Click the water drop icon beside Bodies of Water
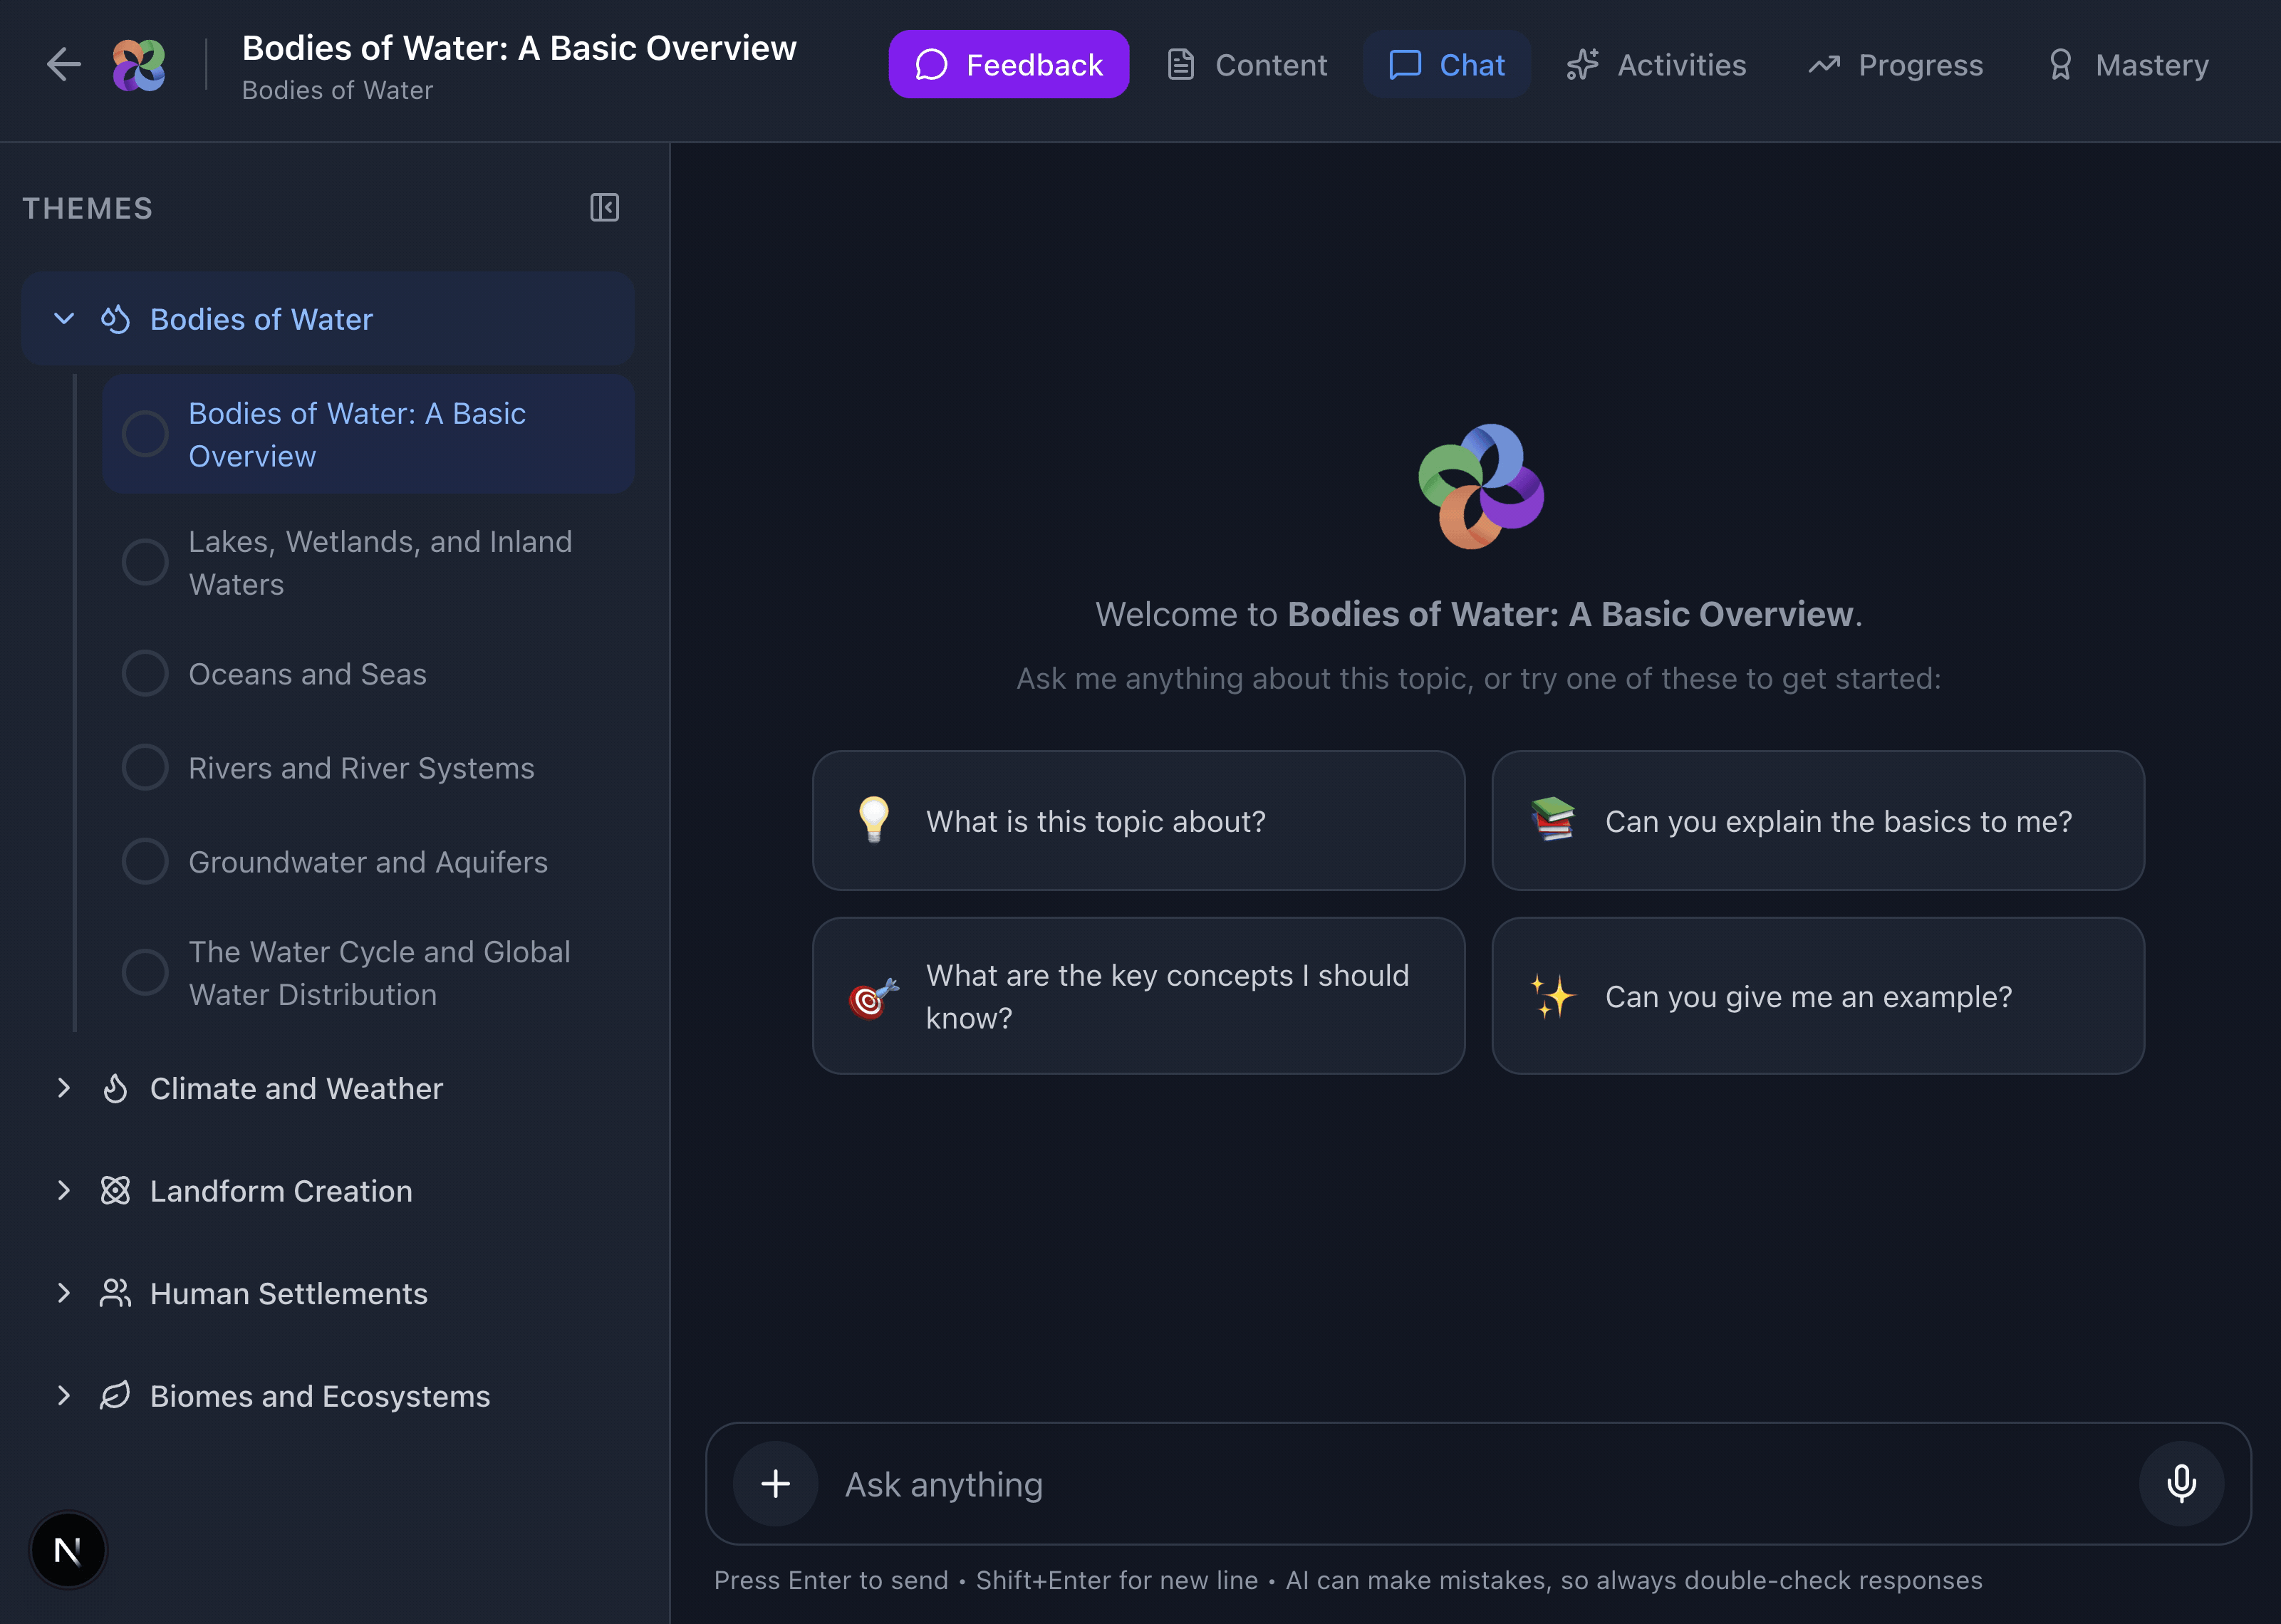2281x1624 pixels. point(115,318)
